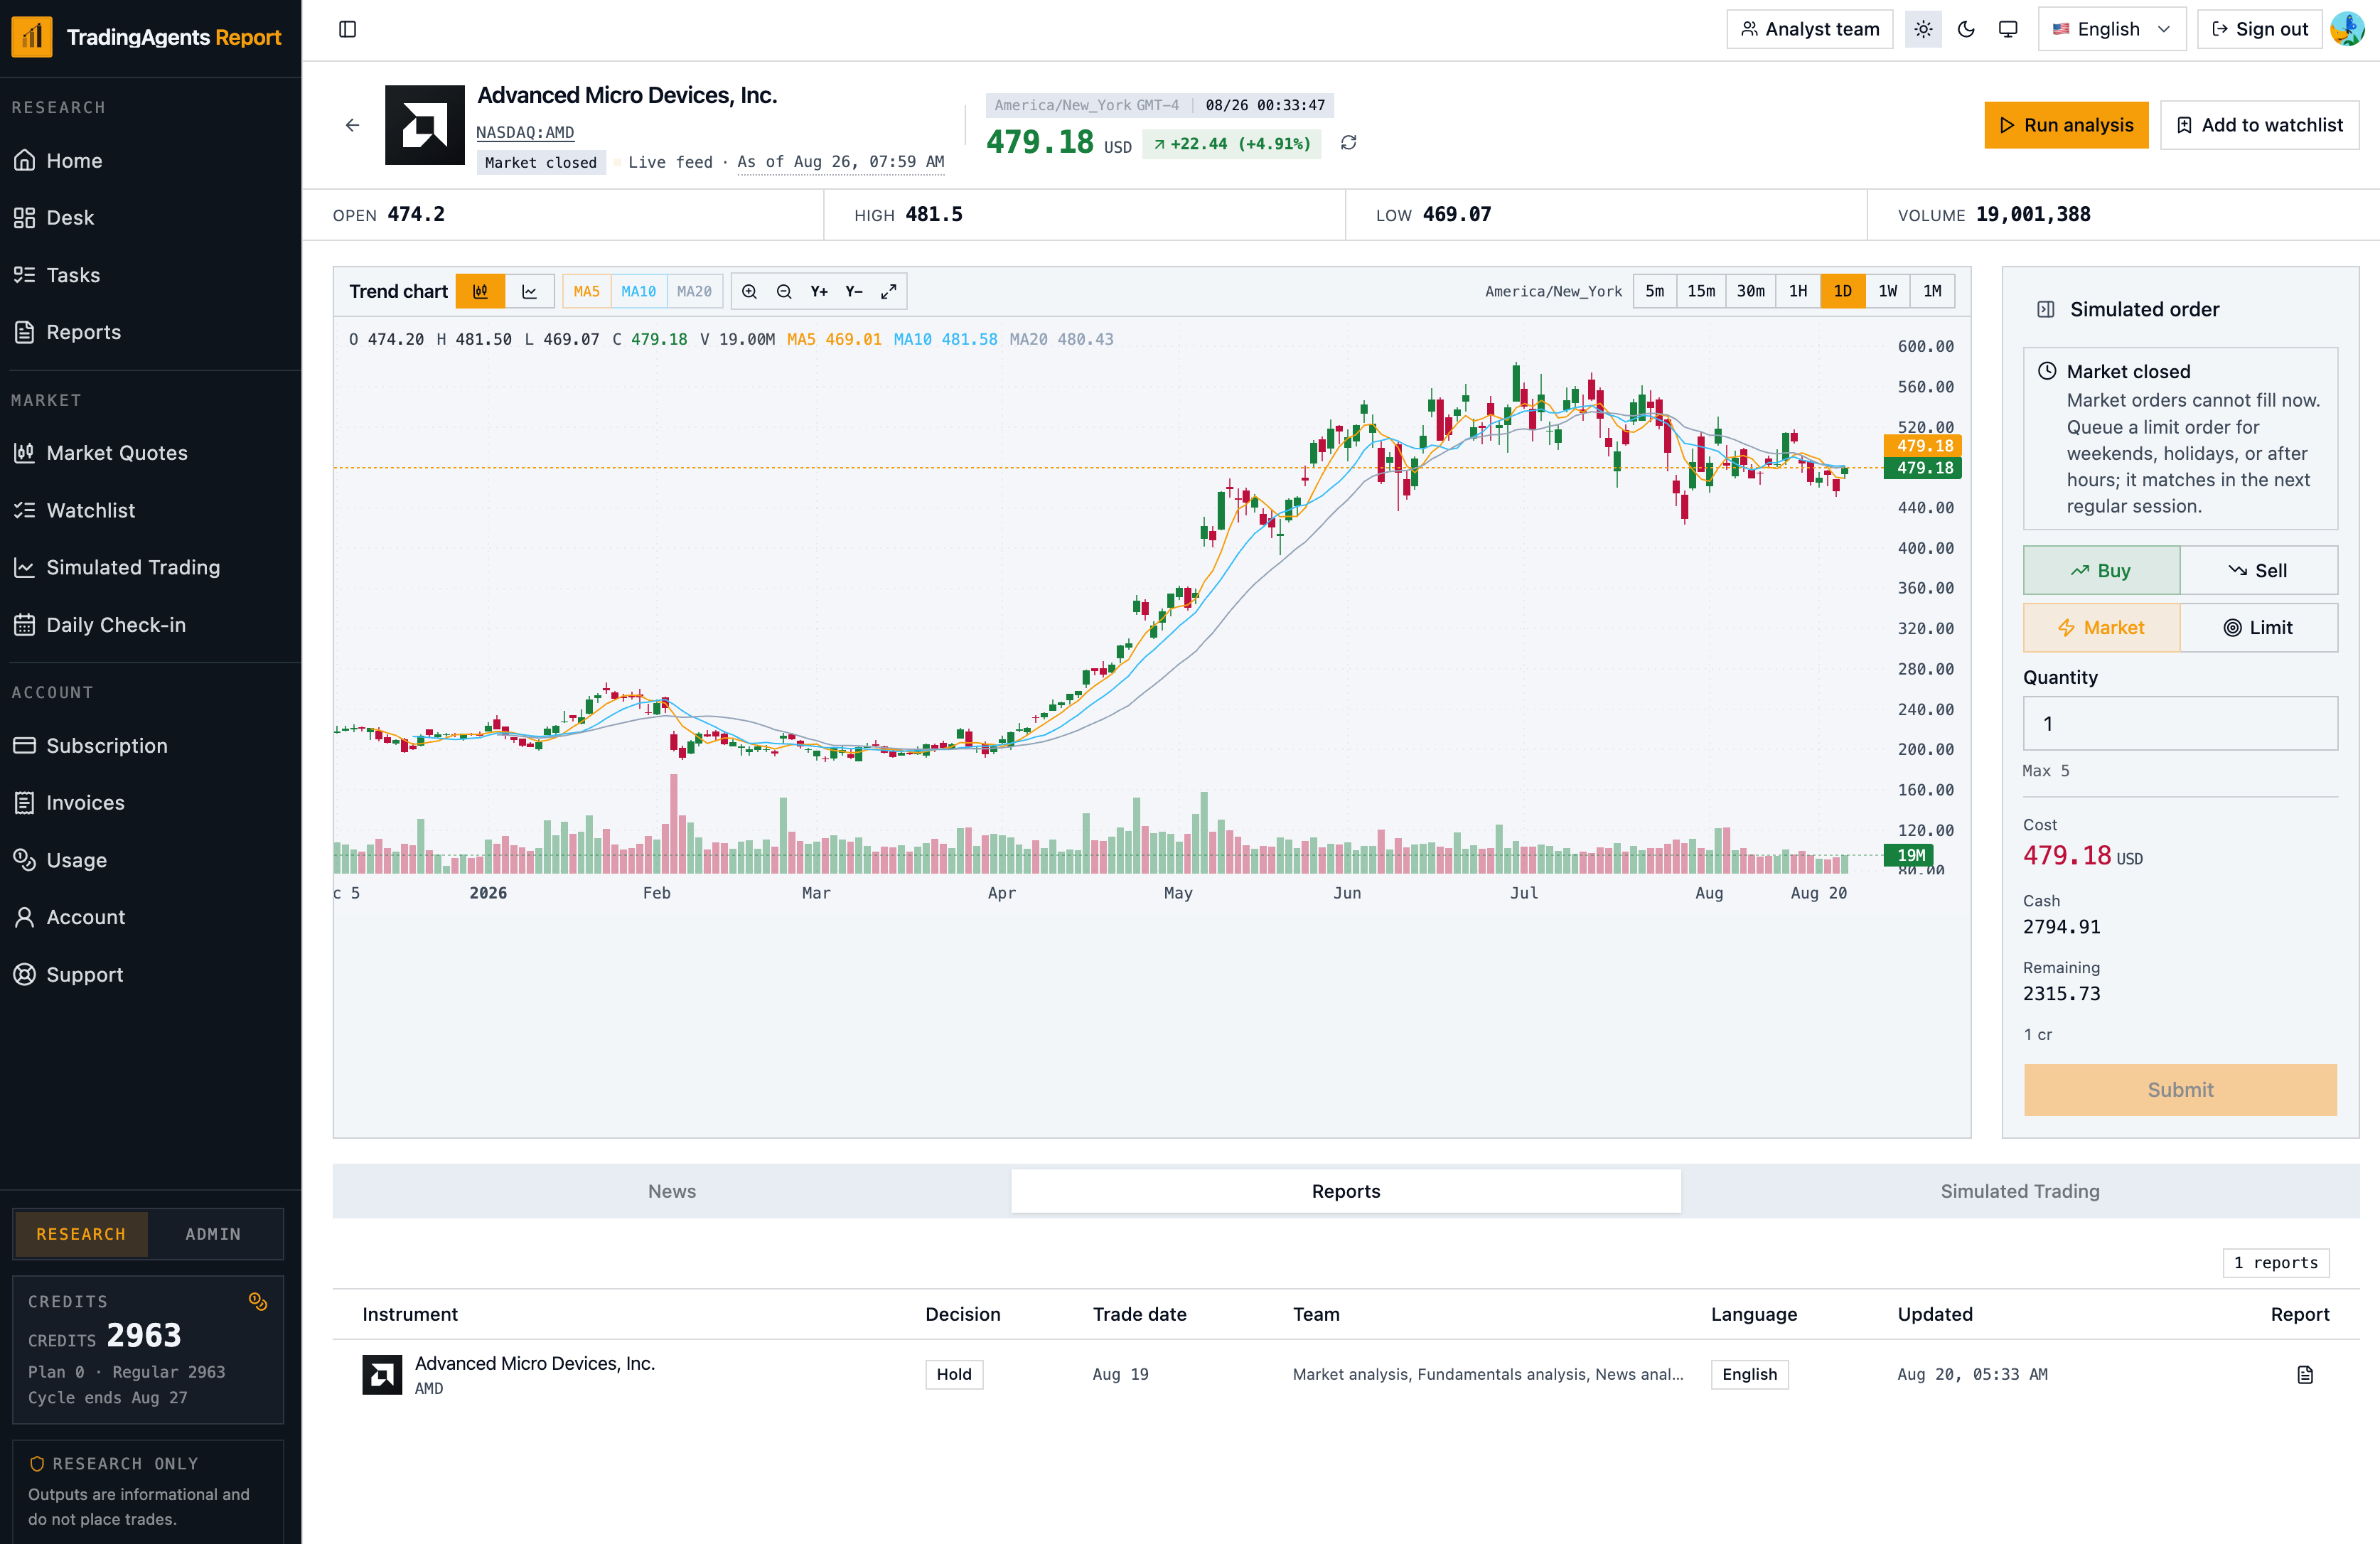Click Analyst team button
The image size is (2380, 1544).
point(1809,29)
